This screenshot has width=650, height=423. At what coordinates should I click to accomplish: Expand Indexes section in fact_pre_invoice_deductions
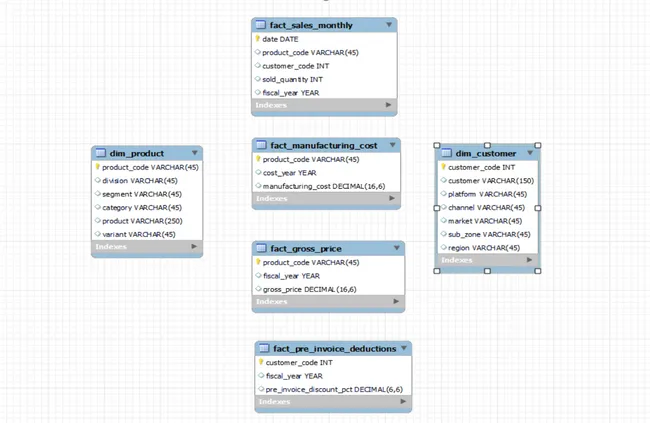[403, 402]
